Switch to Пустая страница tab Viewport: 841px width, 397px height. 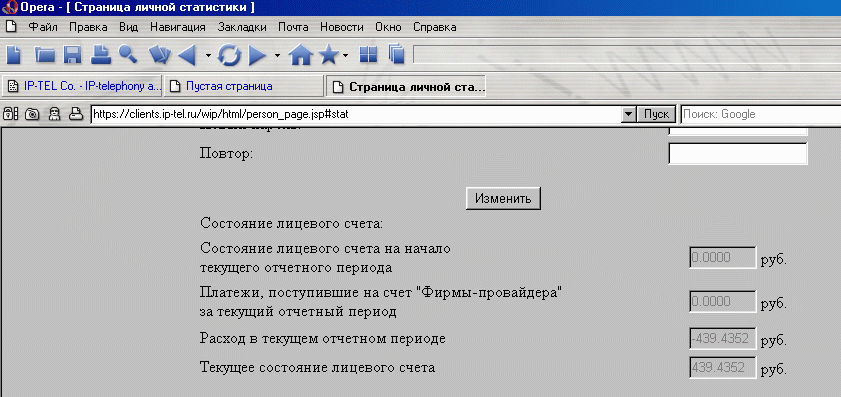point(244,86)
